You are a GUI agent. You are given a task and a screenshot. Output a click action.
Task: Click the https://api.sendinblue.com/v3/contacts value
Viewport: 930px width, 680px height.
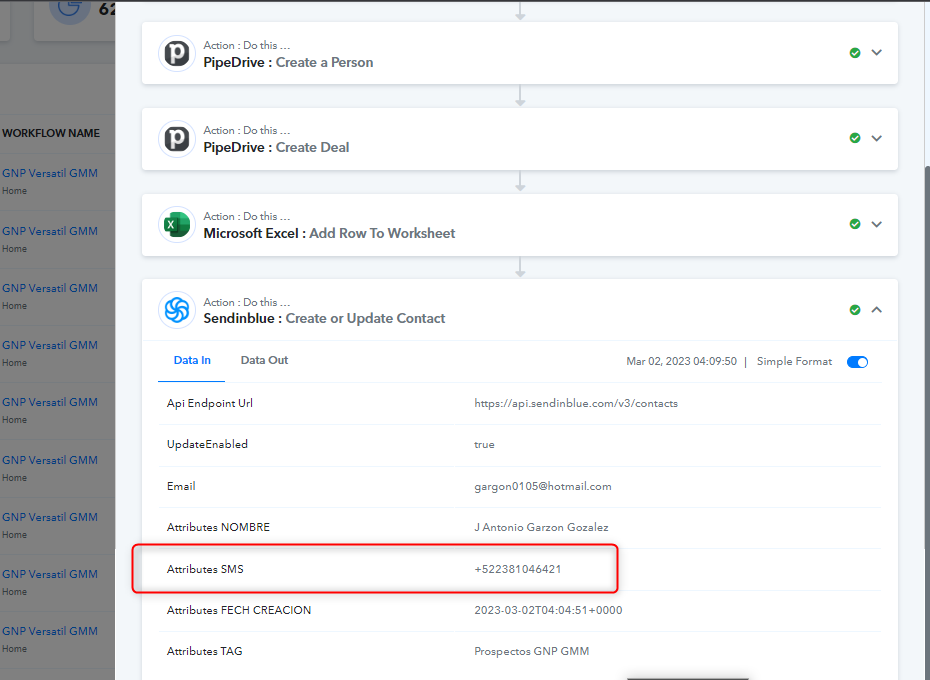[x=576, y=403]
